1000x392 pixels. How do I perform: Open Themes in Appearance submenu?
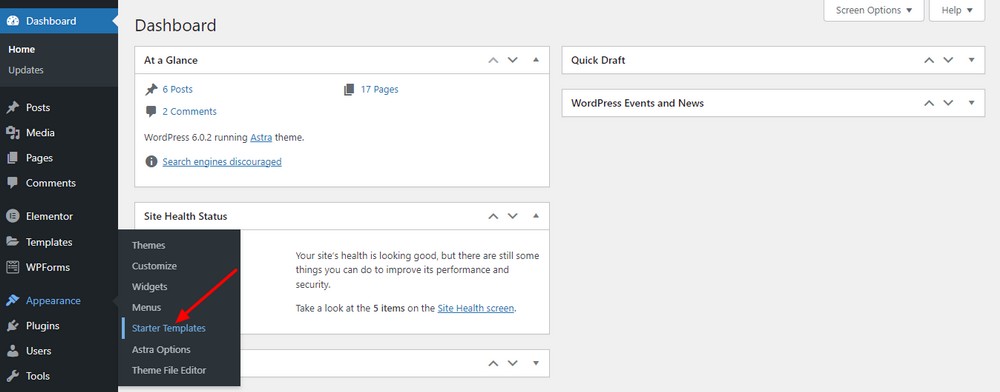(149, 245)
